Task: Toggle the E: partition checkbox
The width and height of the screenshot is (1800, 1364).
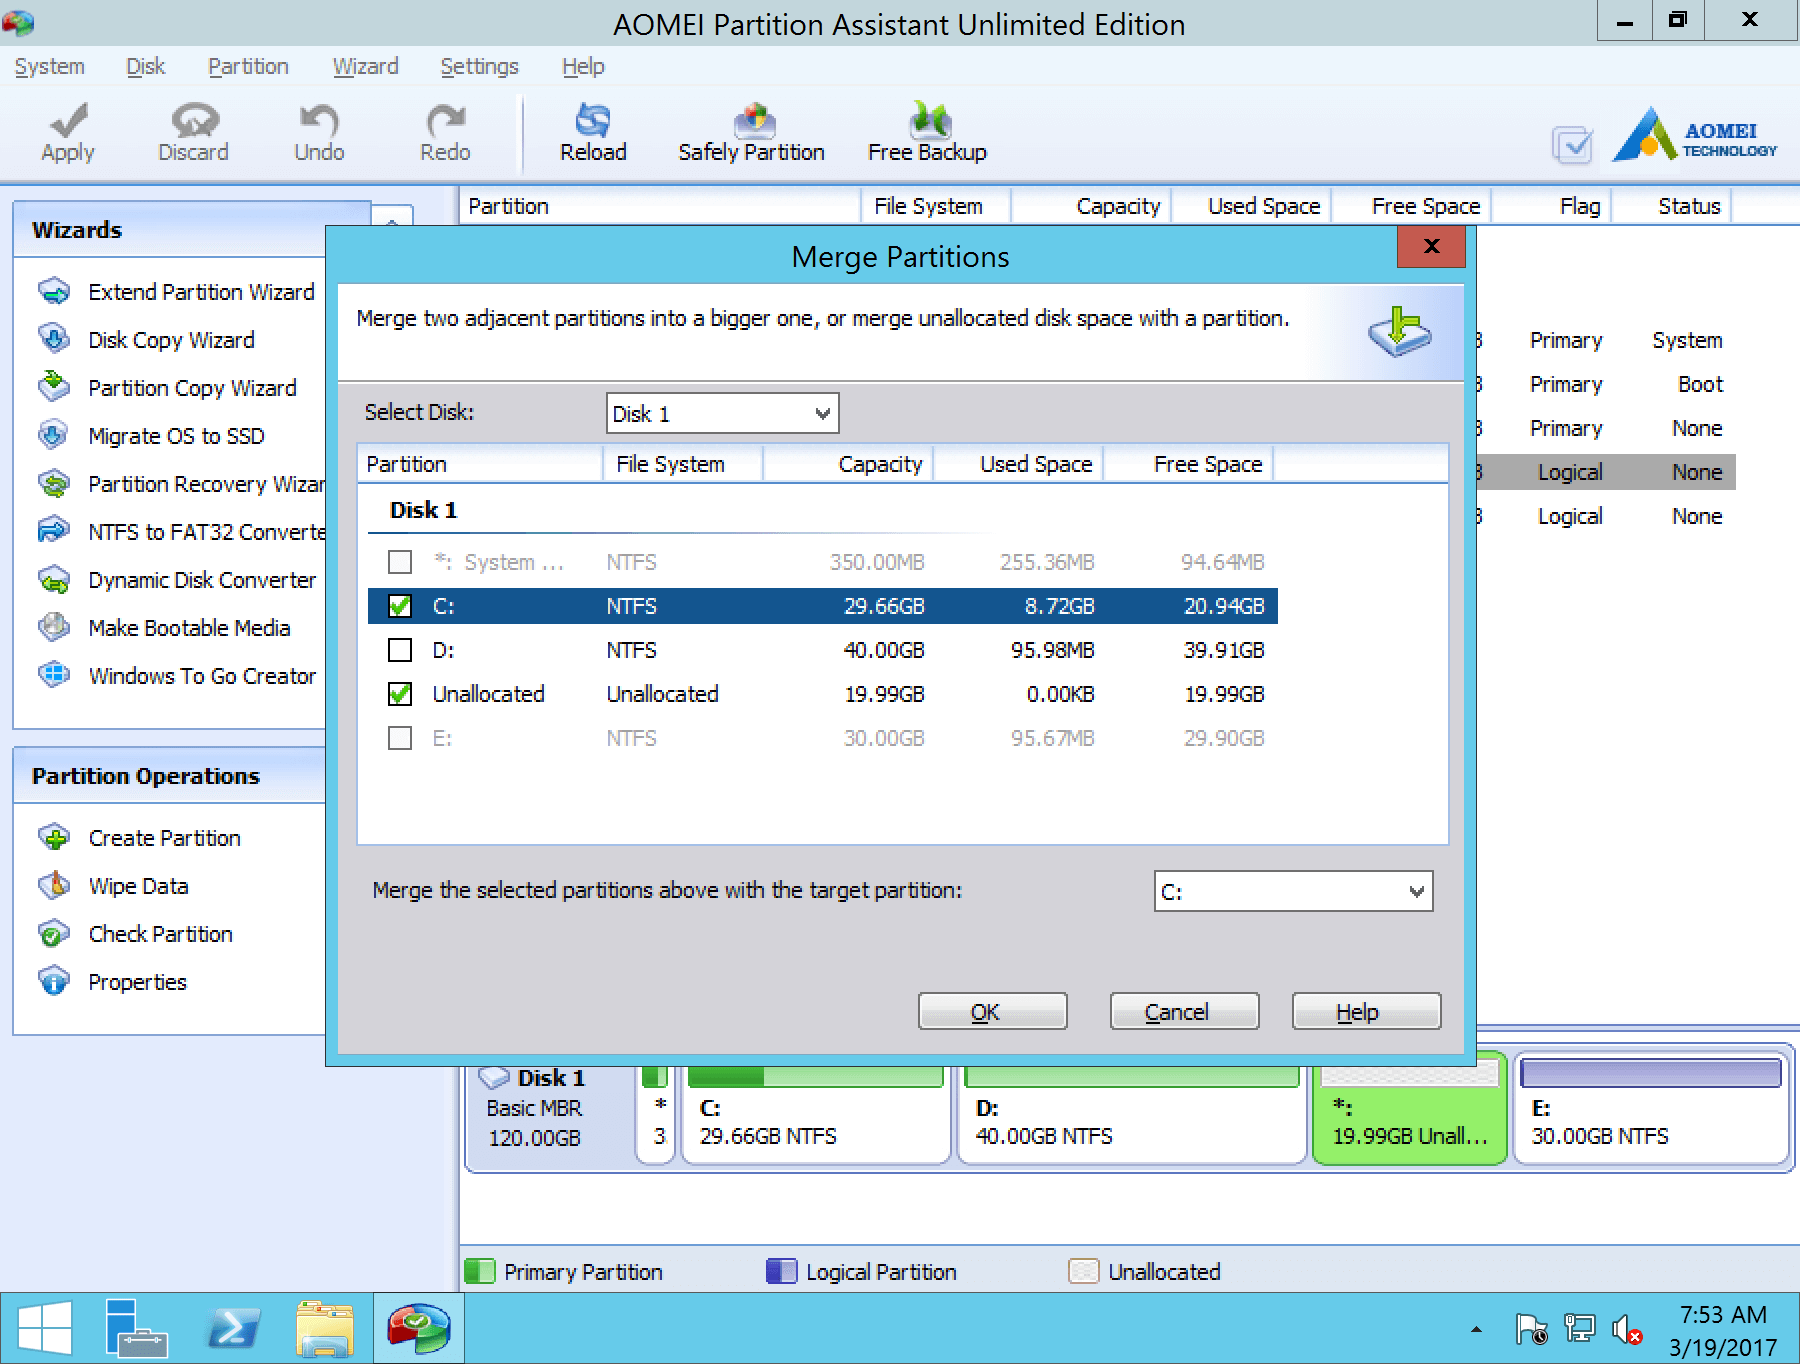Action: pos(400,738)
